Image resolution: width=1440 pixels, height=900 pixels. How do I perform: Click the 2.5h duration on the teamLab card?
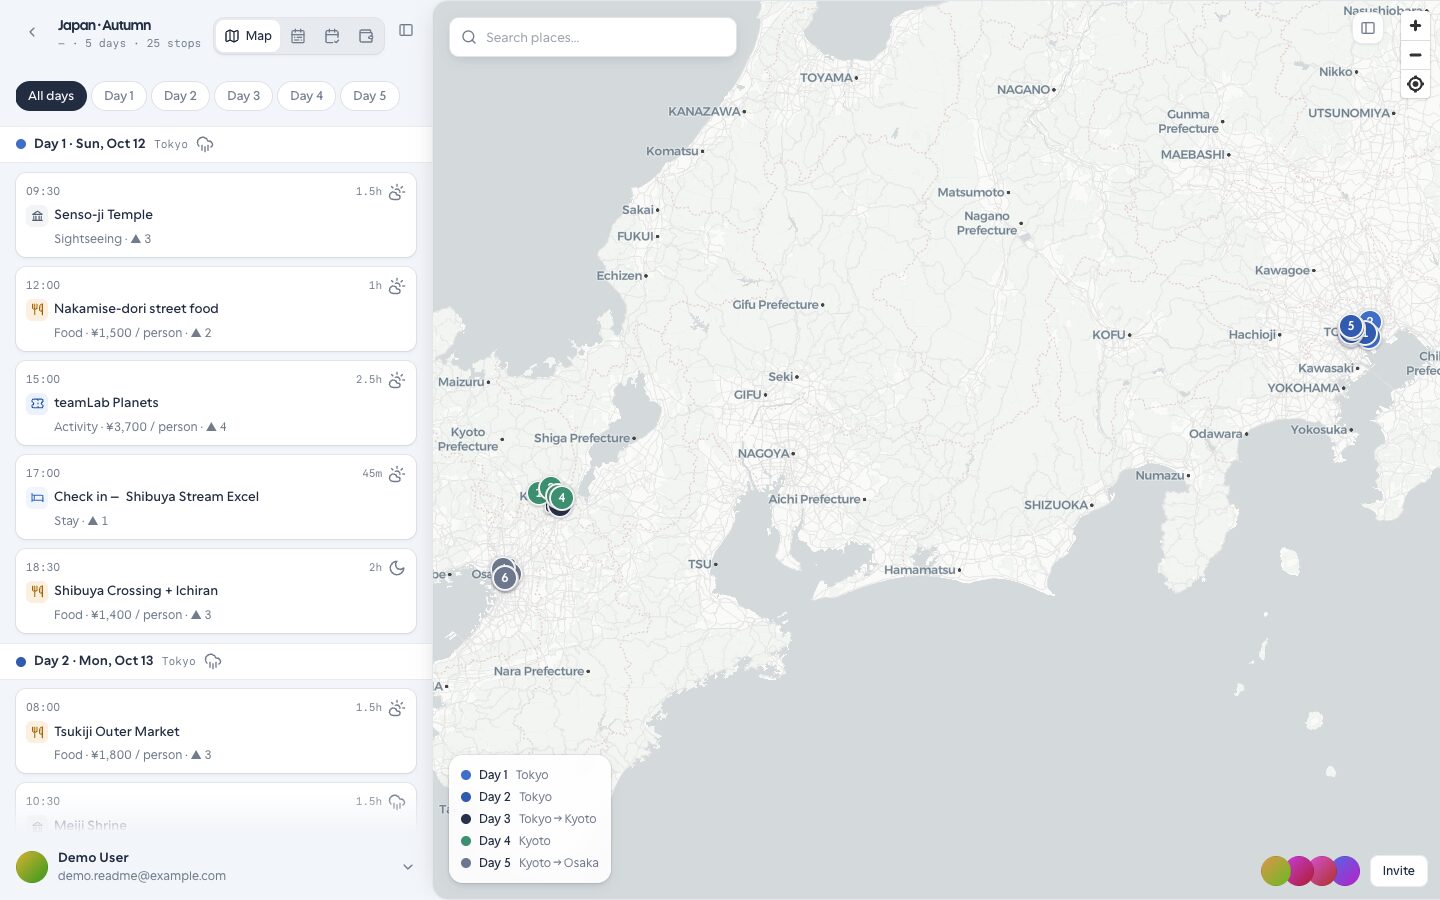click(369, 380)
